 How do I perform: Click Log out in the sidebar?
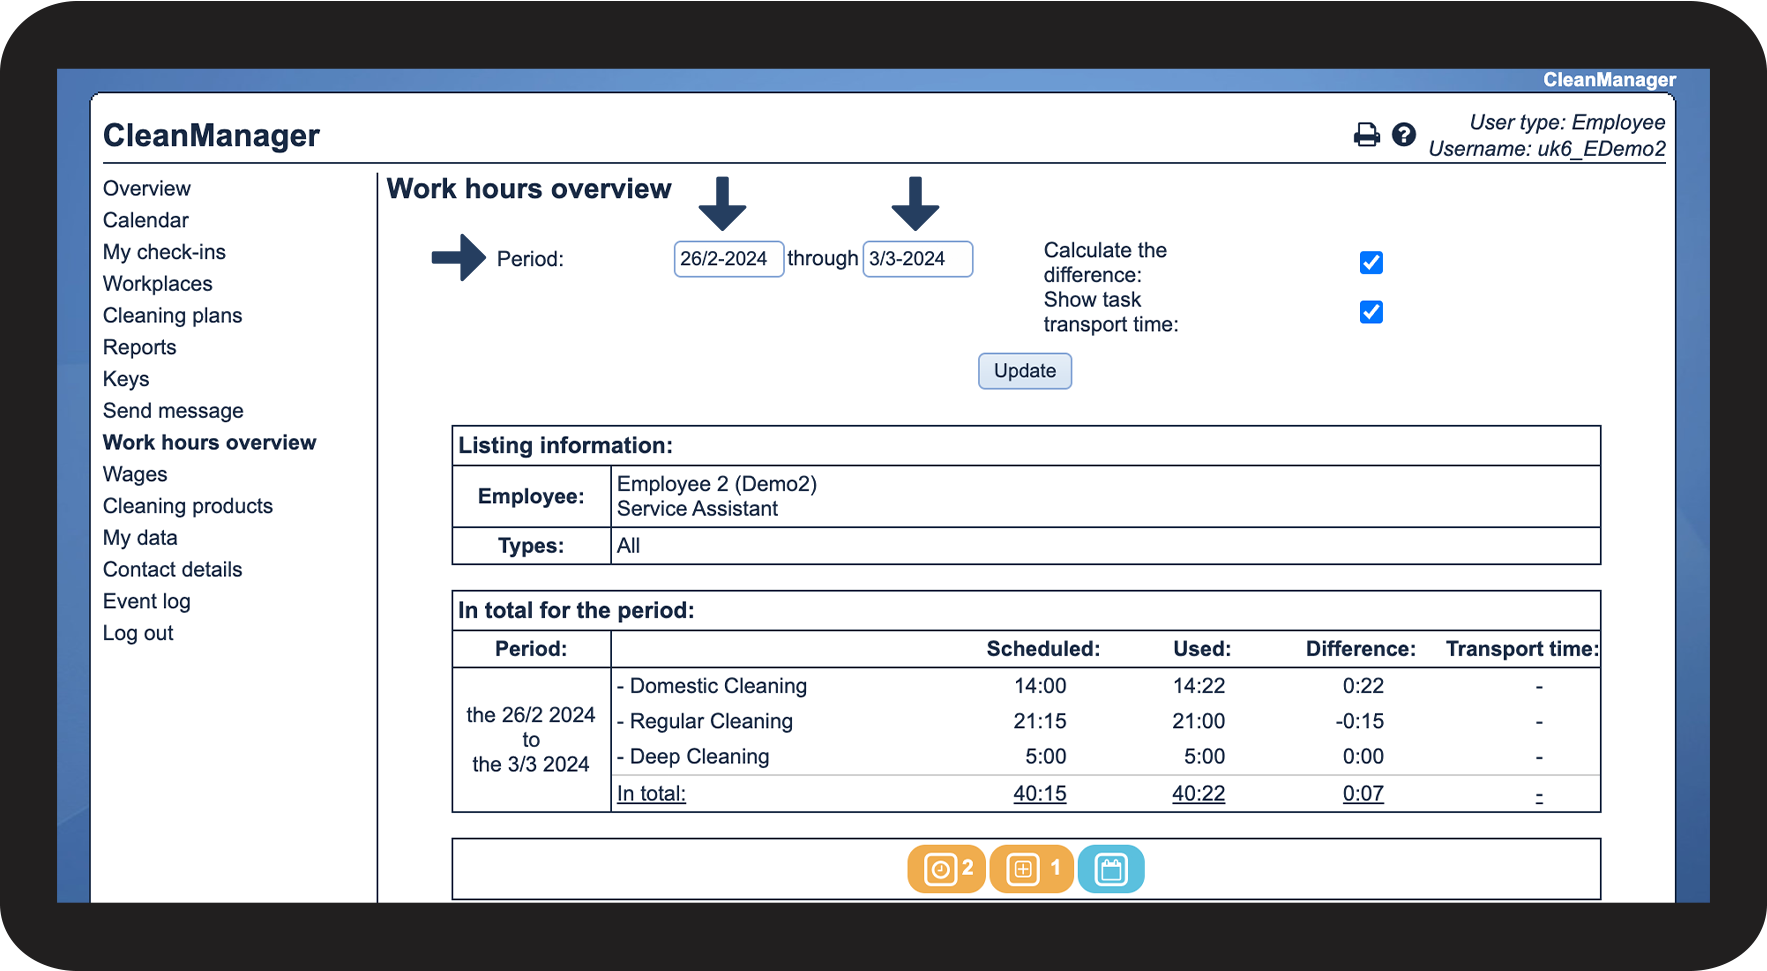pos(138,634)
